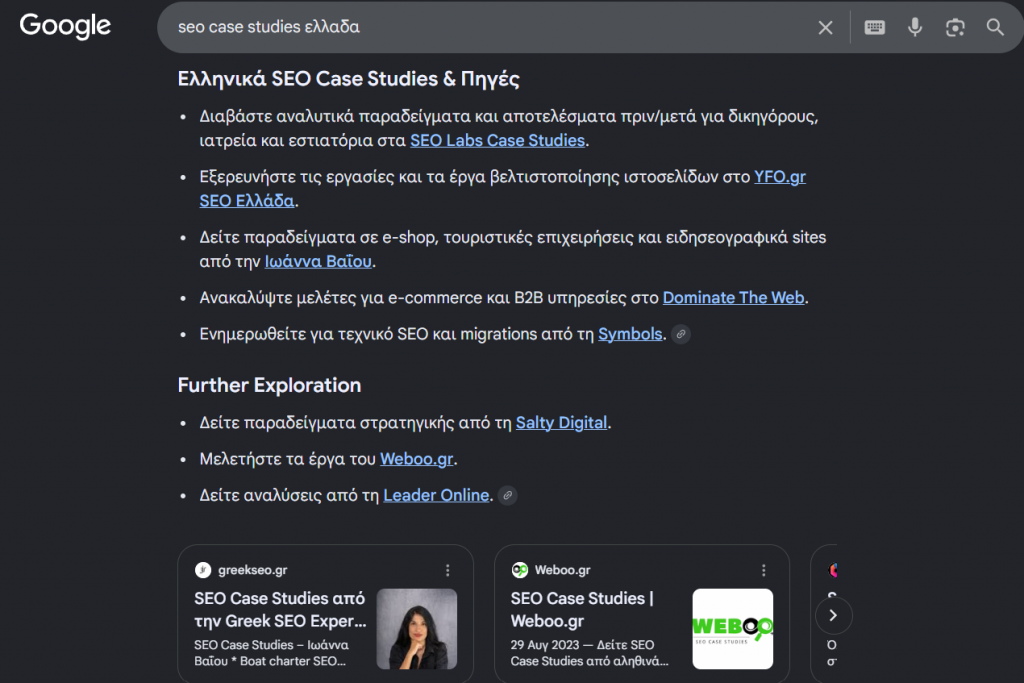This screenshot has height=683, width=1024.
Task: Open the Weboo.gr link in Further Exploration
Action: (417, 459)
